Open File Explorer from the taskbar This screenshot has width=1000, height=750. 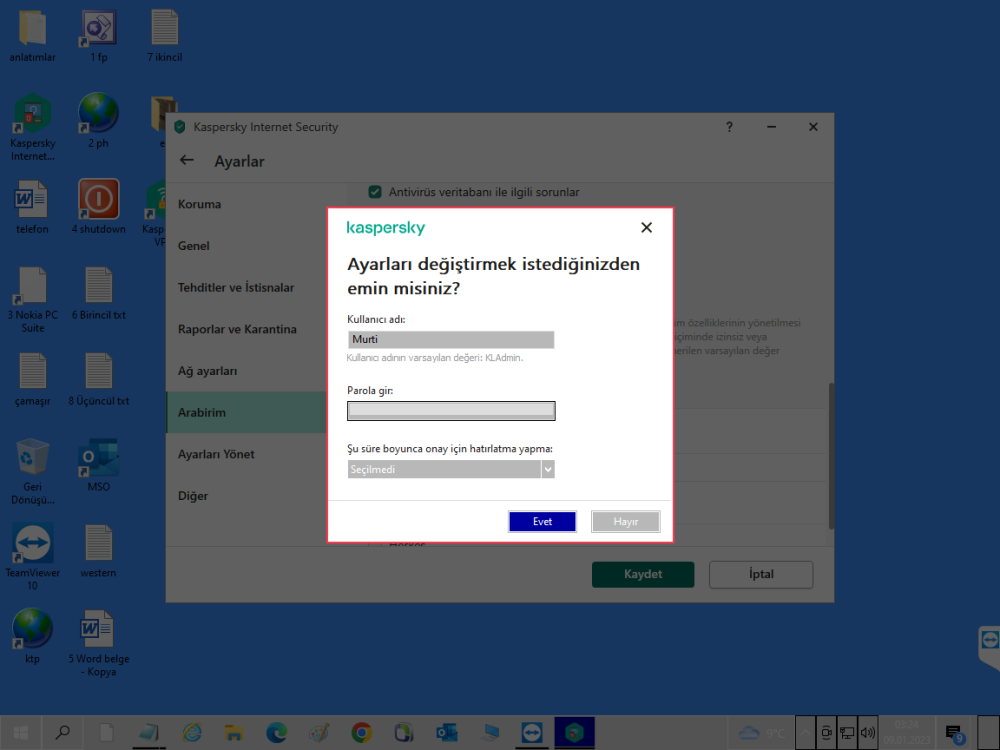point(233,733)
